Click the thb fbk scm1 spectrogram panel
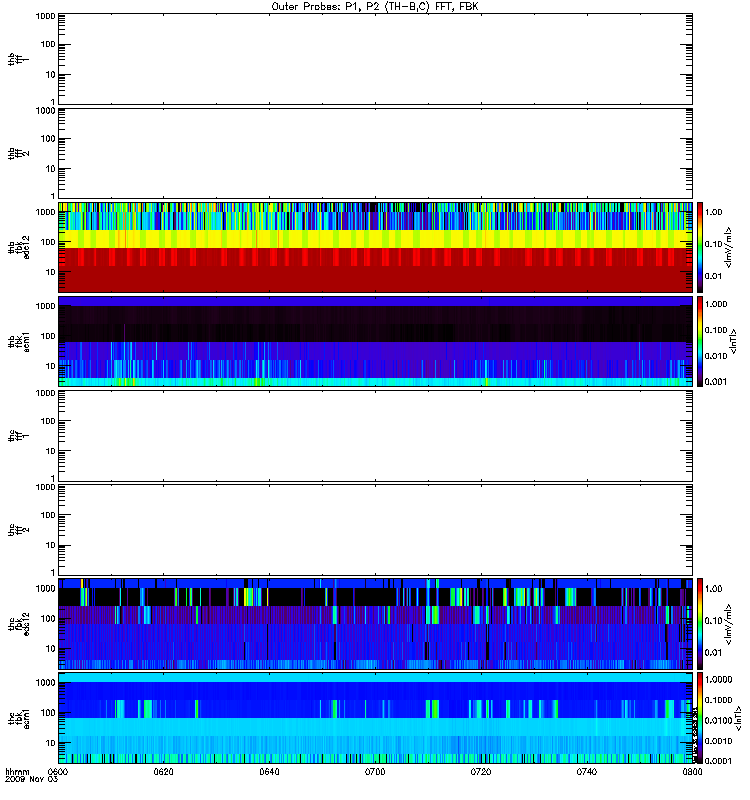Image resolution: width=750 pixels, height=800 pixels. tap(375, 341)
